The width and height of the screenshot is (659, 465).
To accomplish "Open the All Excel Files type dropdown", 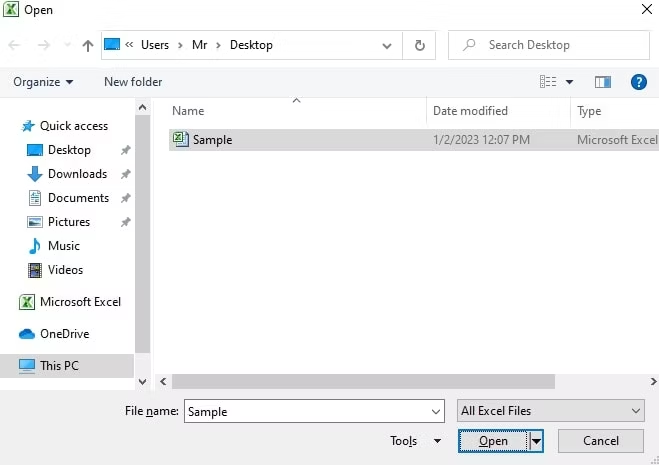I will tap(551, 411).
